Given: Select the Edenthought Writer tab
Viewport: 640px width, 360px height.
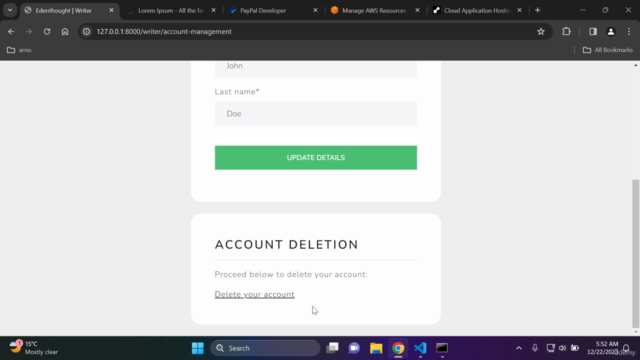Looking at the screenshot, I should [x=65, y=11].
